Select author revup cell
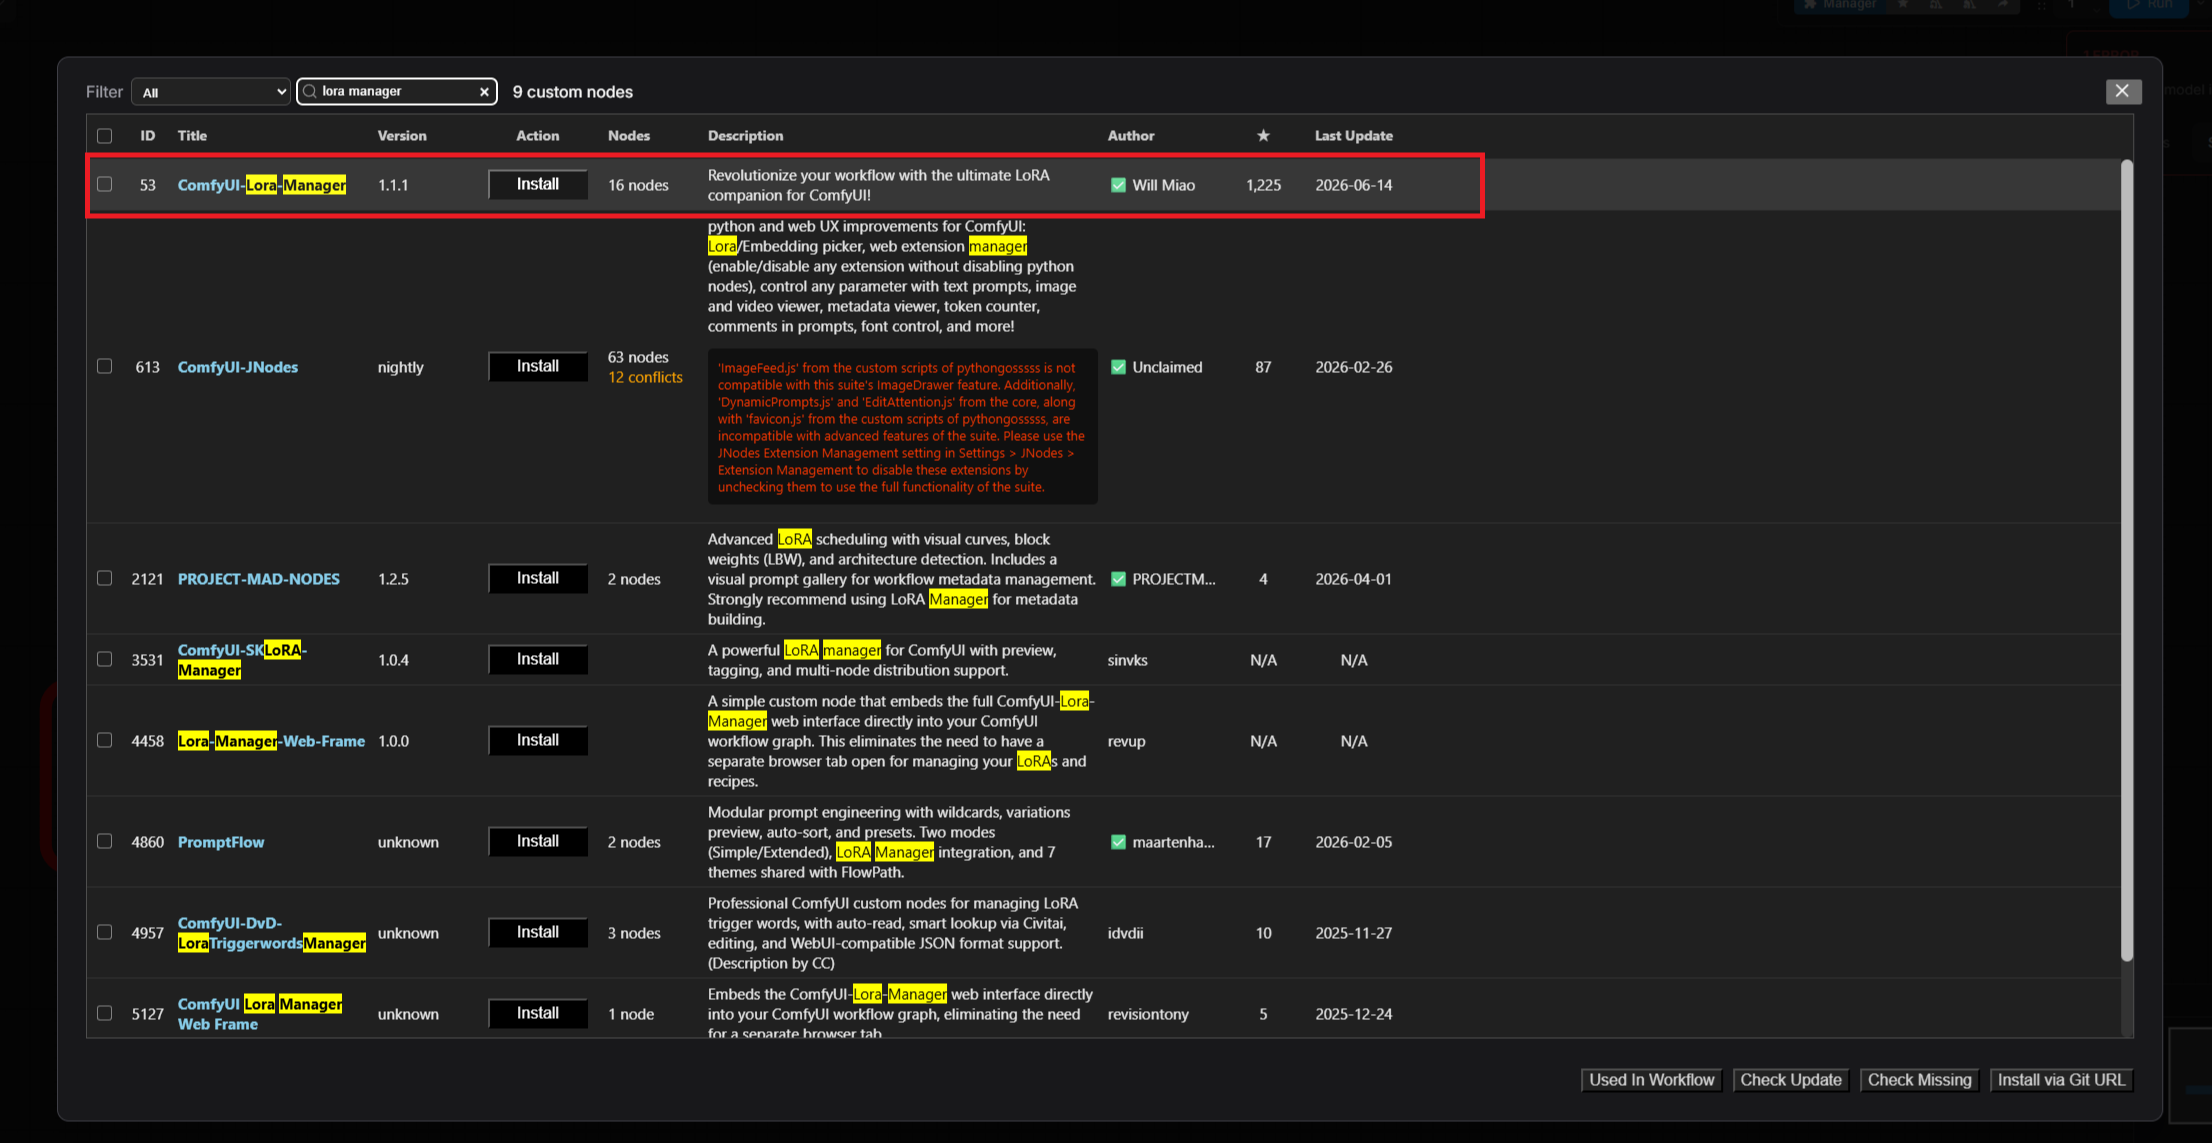Viewport: 2212px width, 1143px height. pos(1127,741)
